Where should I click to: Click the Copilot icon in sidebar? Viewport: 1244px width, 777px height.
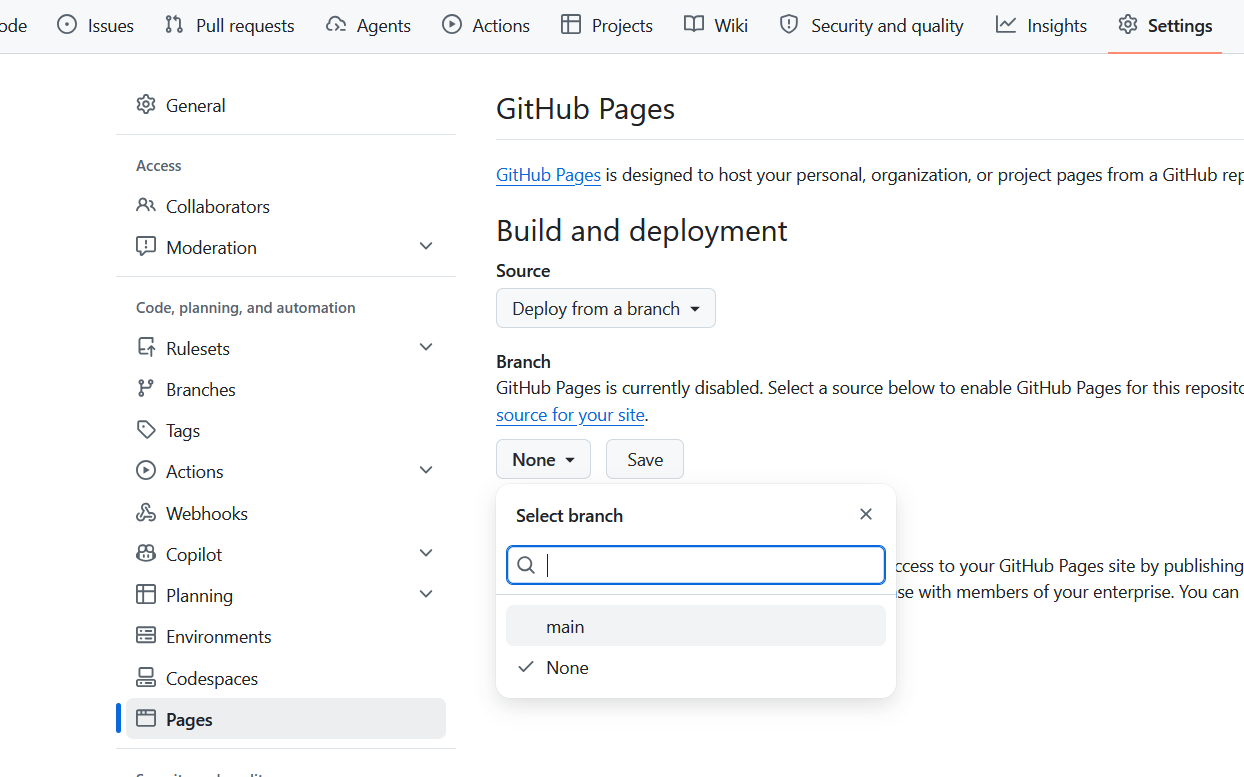point(146,553)
